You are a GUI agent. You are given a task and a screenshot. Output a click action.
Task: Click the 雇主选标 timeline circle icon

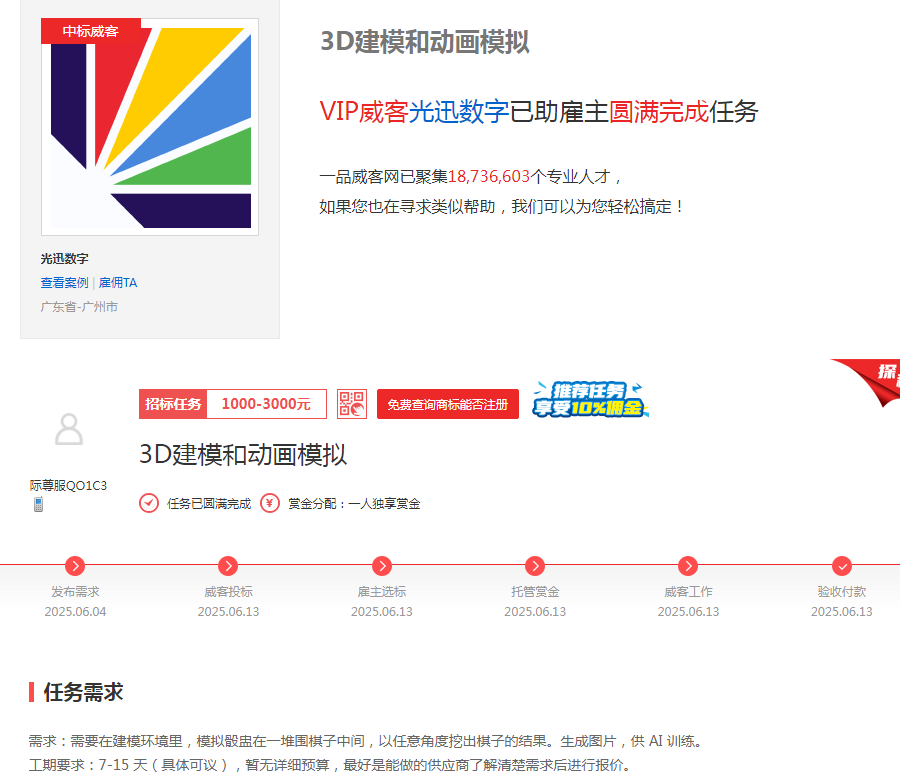(x=382, y=564)
